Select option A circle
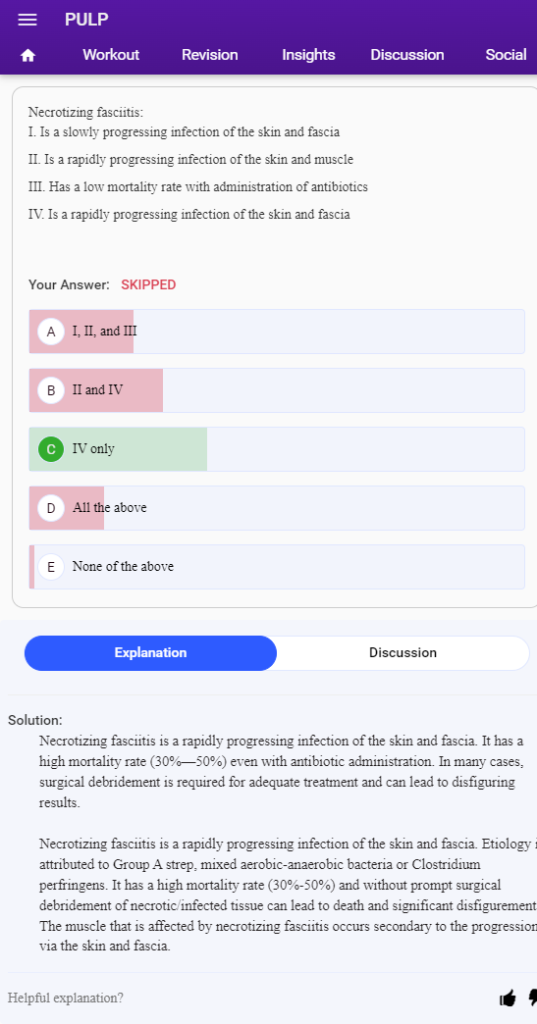This screenshot has height=1024, width=537. [x=51, y=331]
